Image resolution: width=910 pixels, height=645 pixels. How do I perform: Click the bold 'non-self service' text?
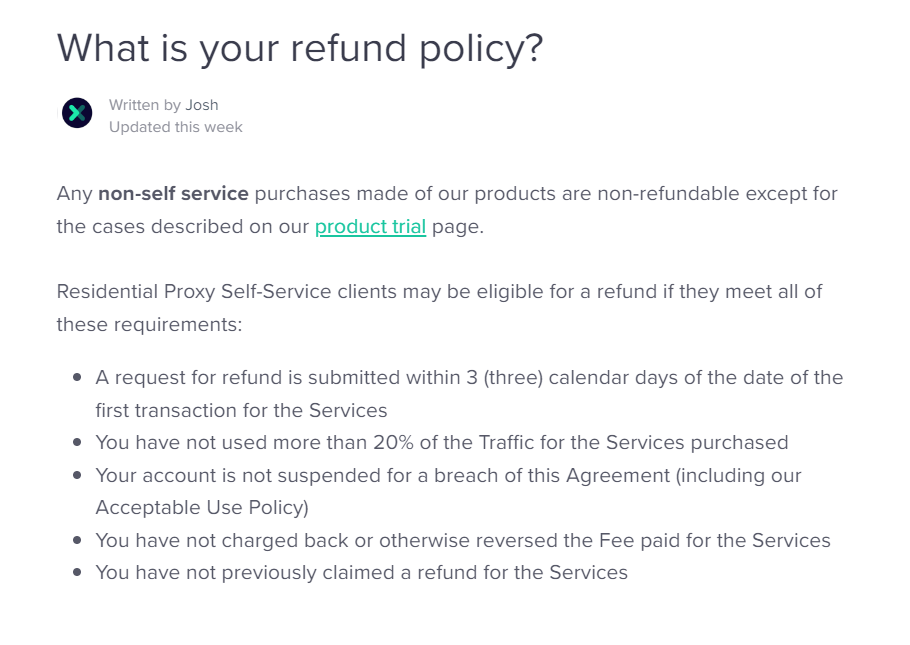(x=174, y=193)
